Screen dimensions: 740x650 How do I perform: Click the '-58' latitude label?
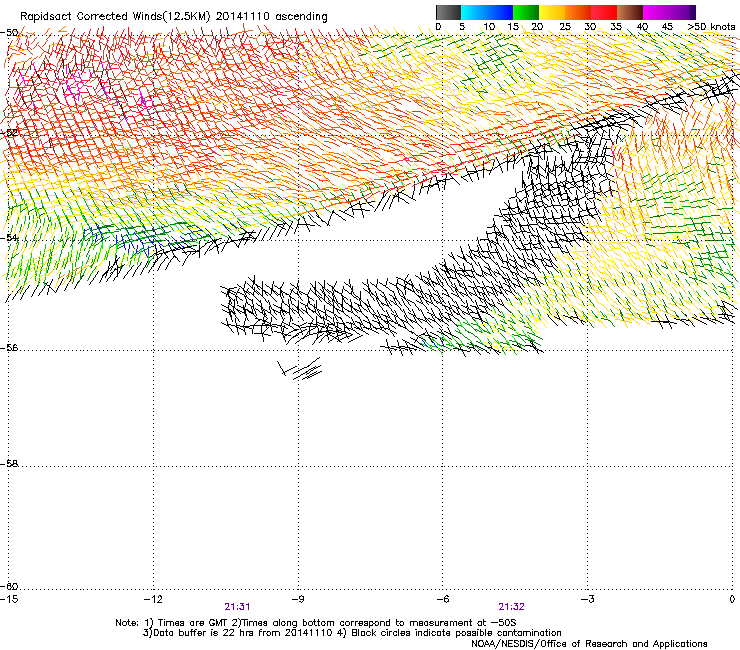click(9, 464)
